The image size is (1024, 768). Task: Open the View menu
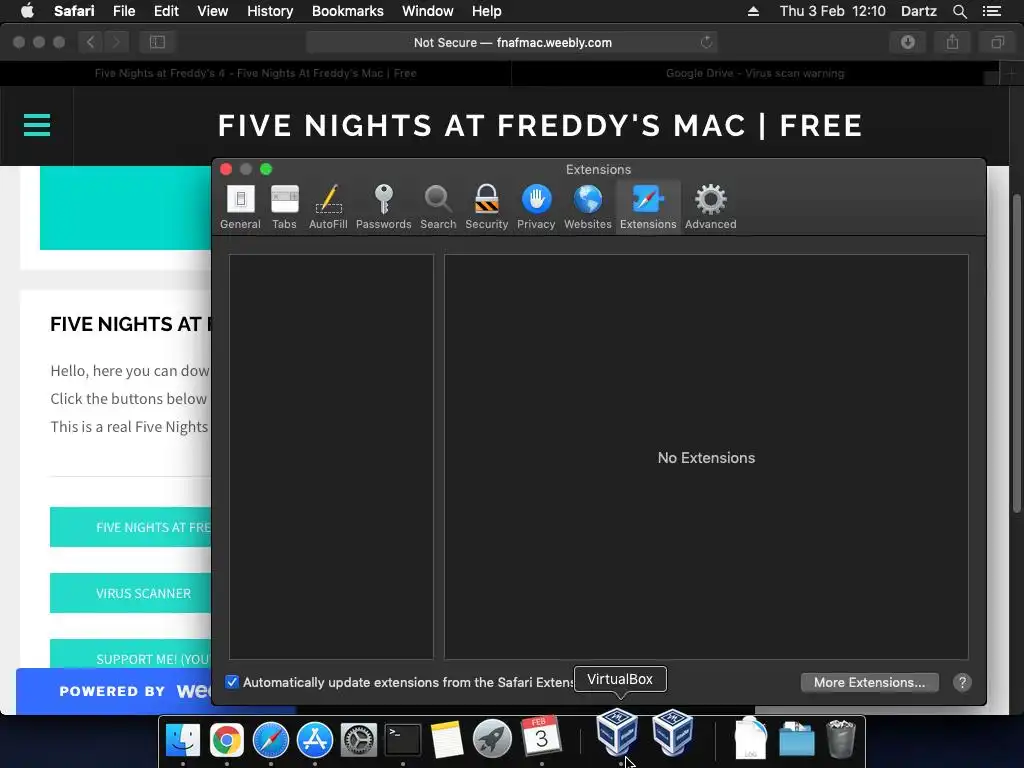pyautogui.click(x=213, y=11)
